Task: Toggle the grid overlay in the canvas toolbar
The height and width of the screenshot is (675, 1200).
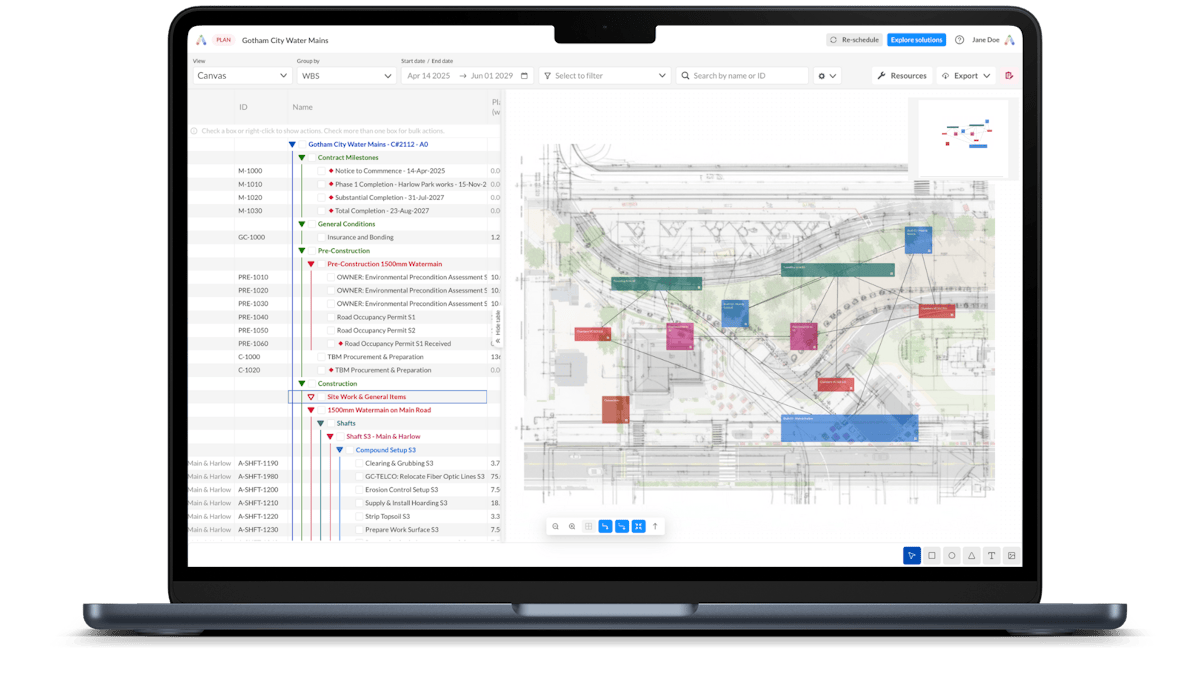Action: pyautogui.click(x=588, y=526)
